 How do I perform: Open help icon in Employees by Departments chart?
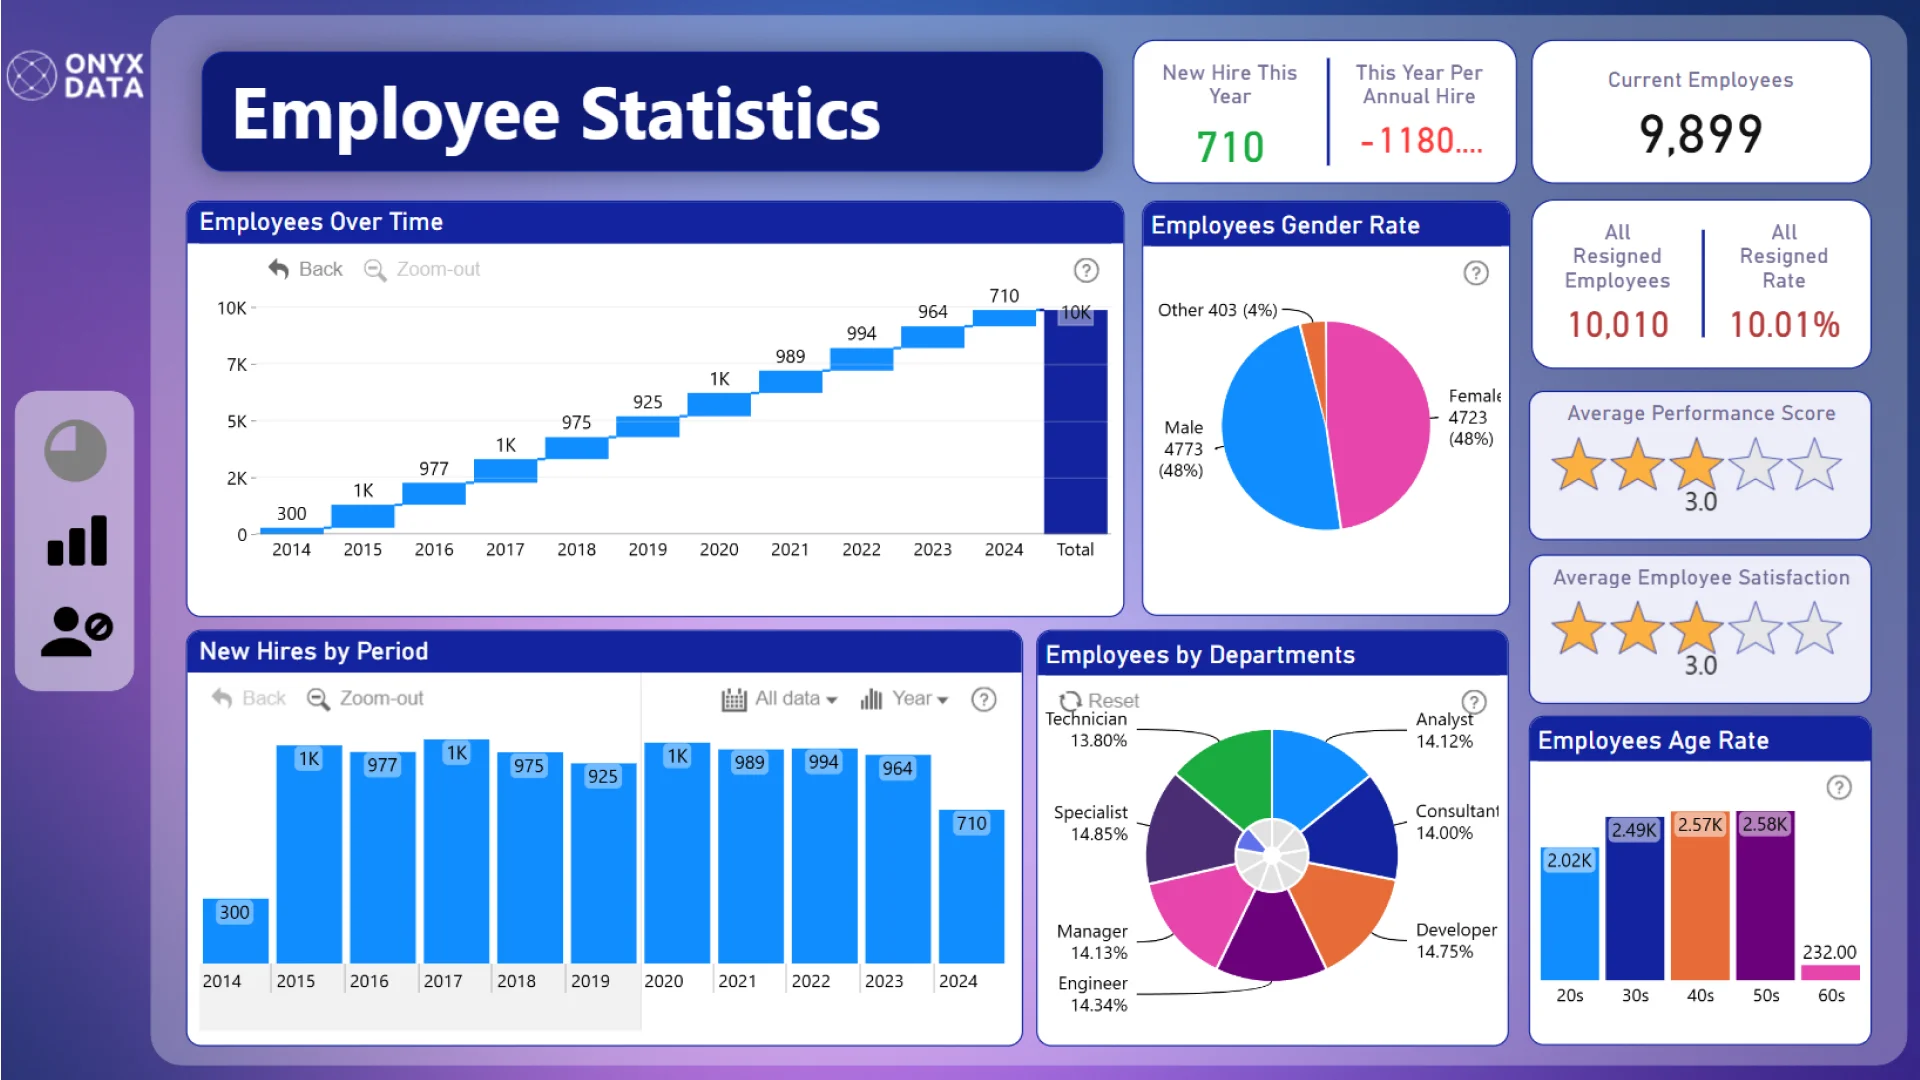click(x=1474, y=702)
